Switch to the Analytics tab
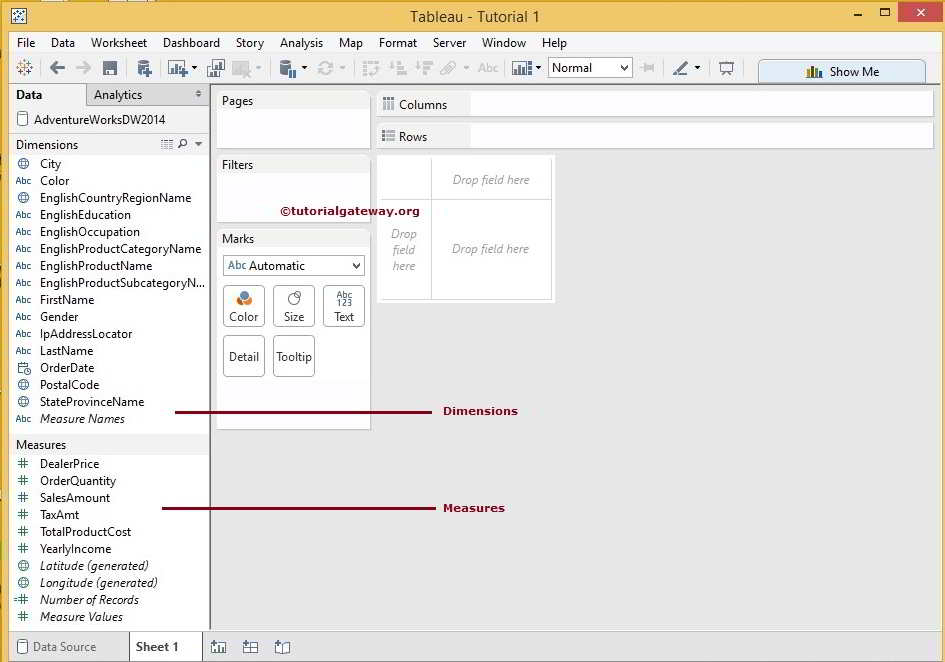Viewport: 945px width, 662px height. (x=118, y=95)
